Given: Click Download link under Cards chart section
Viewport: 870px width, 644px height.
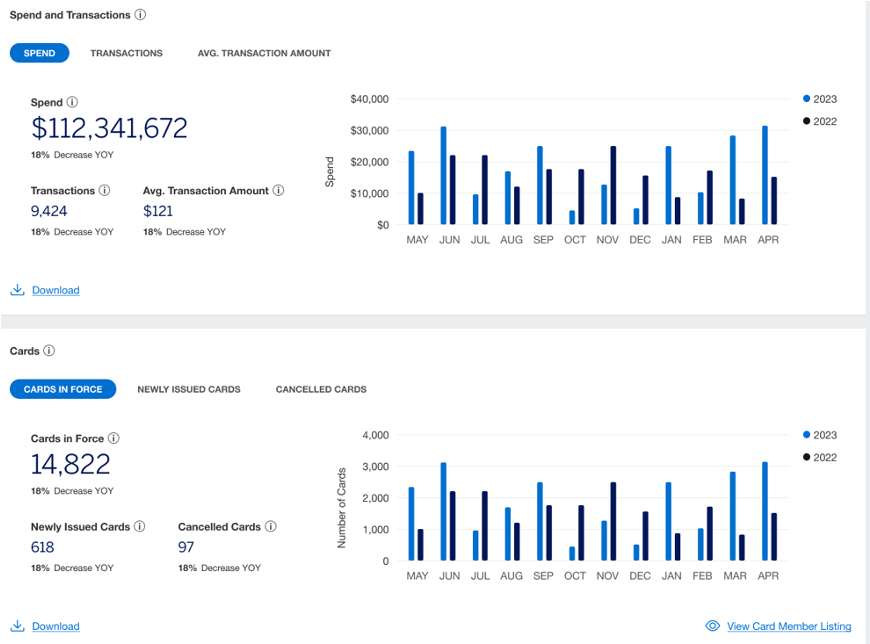Looking at the screenshot, I should coord(55,626).
